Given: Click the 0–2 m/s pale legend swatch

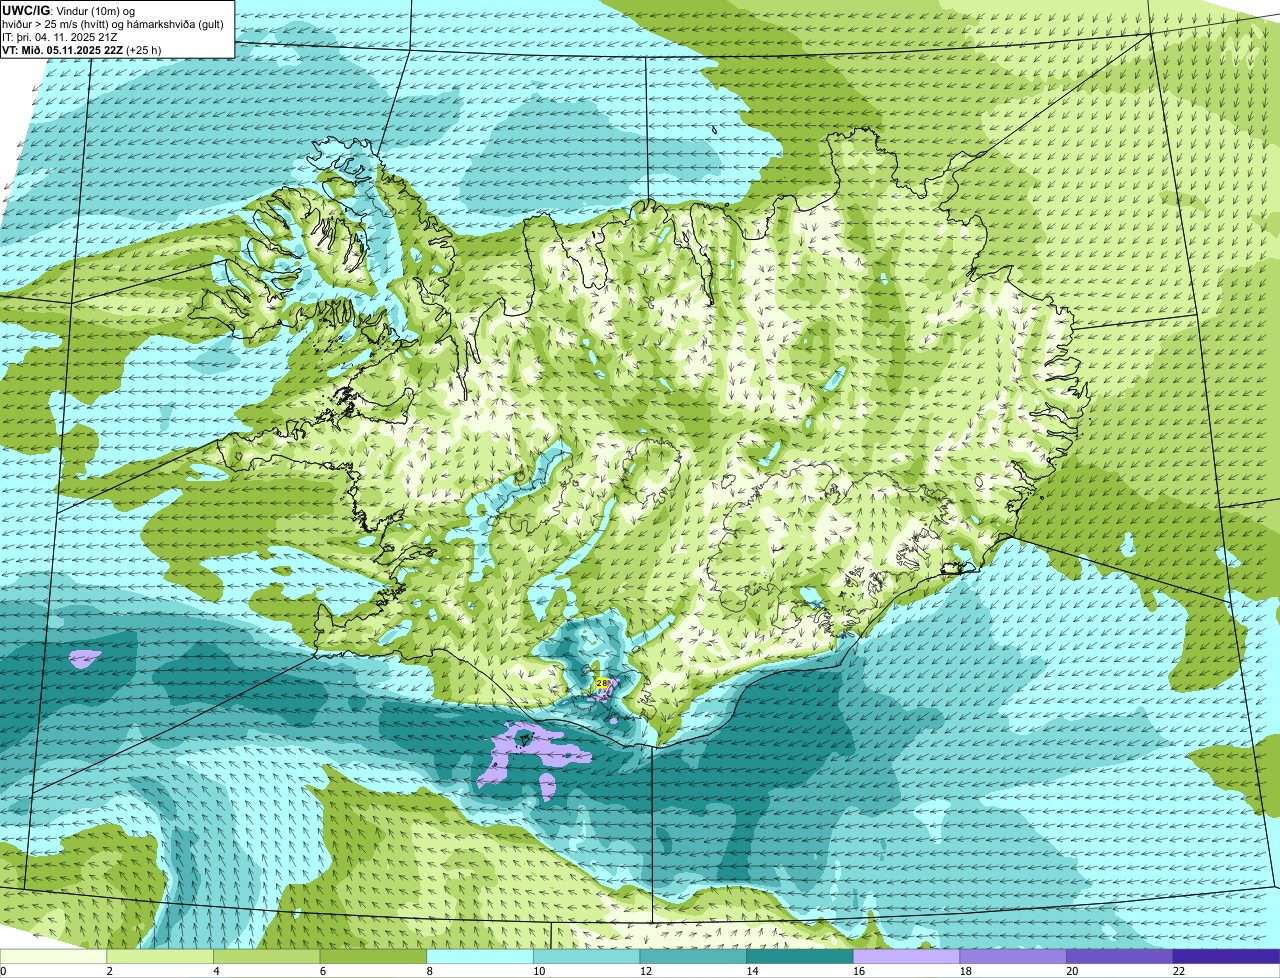Looking at the screenshot, I should pyautogui.click(x=53, y=957).
